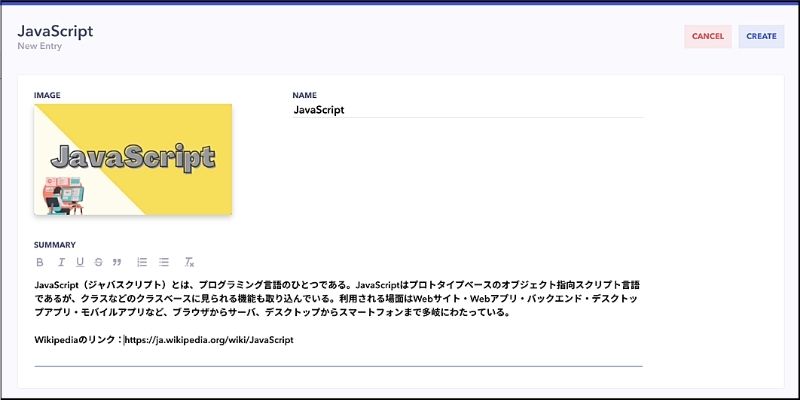Click the CREATE button

761,36
